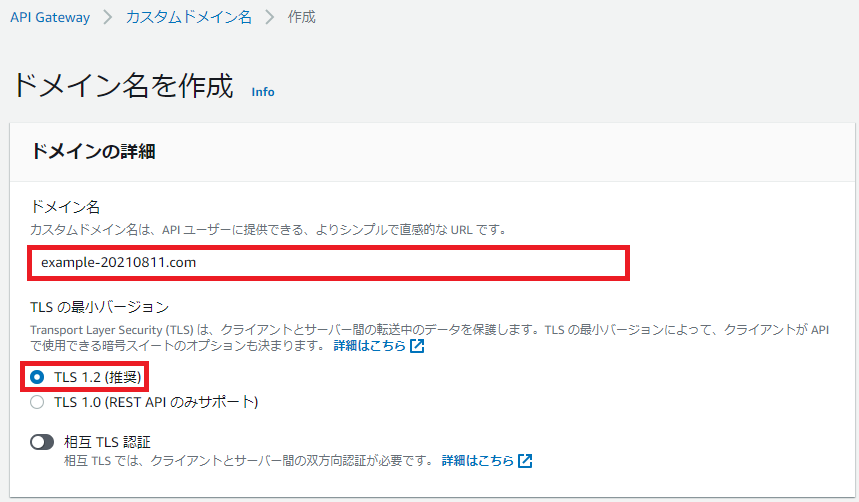
Task: Click external link icon after TLS version description
Action: (x=417, y=346)
